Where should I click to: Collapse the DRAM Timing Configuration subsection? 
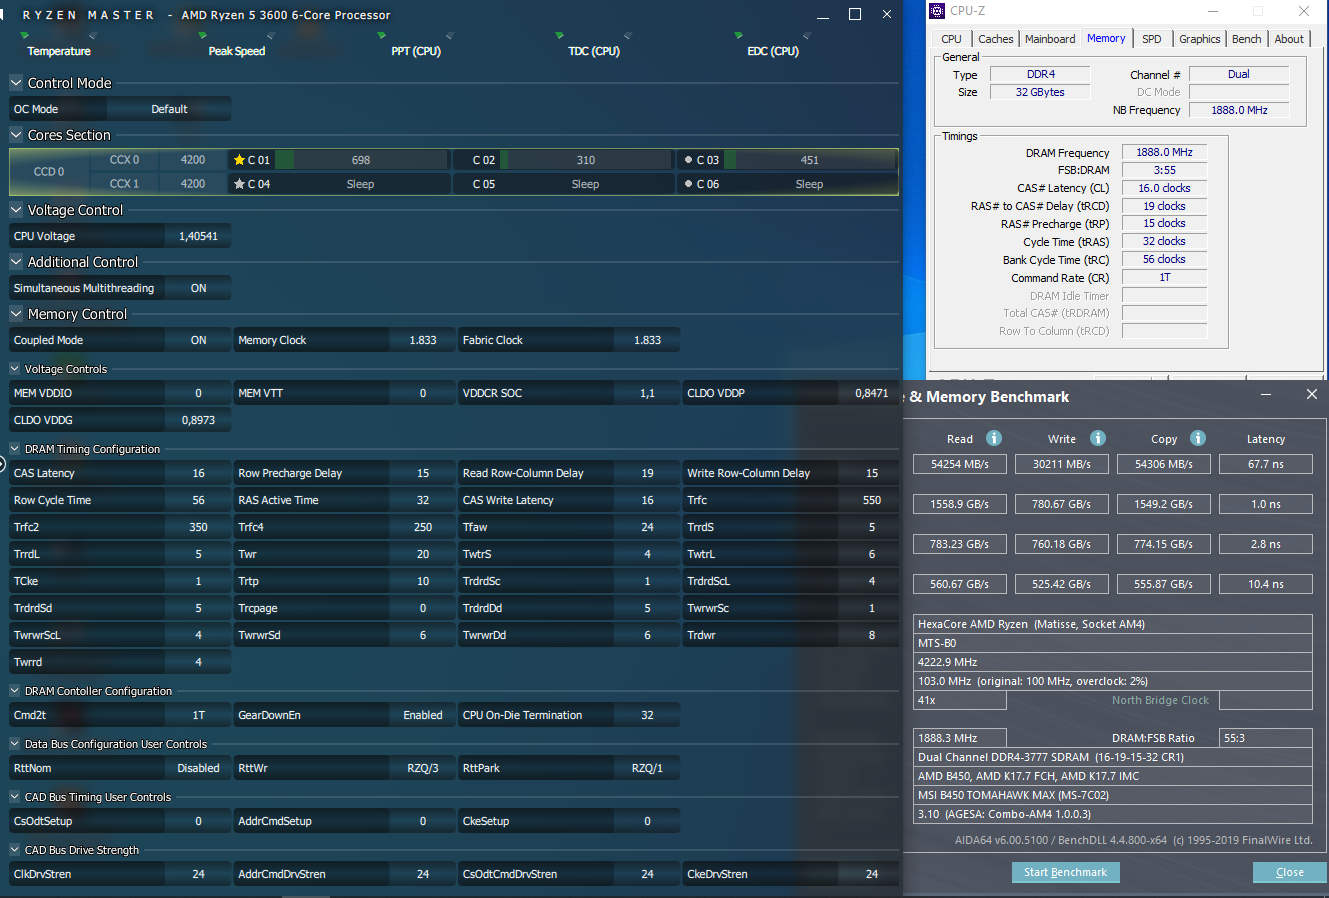click(15, 449)
